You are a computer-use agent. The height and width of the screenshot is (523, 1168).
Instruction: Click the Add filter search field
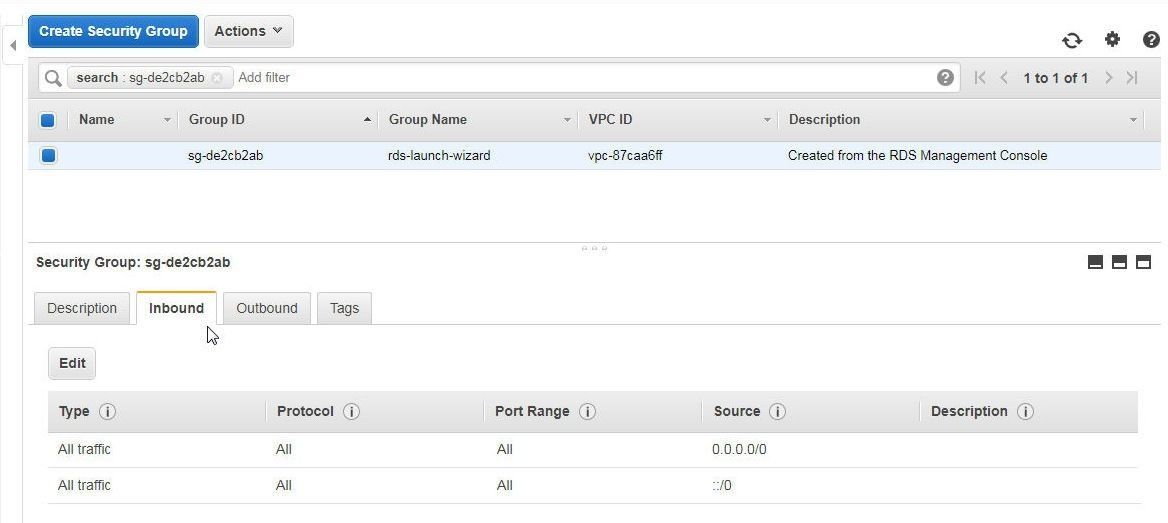click(x=581, y=77)
